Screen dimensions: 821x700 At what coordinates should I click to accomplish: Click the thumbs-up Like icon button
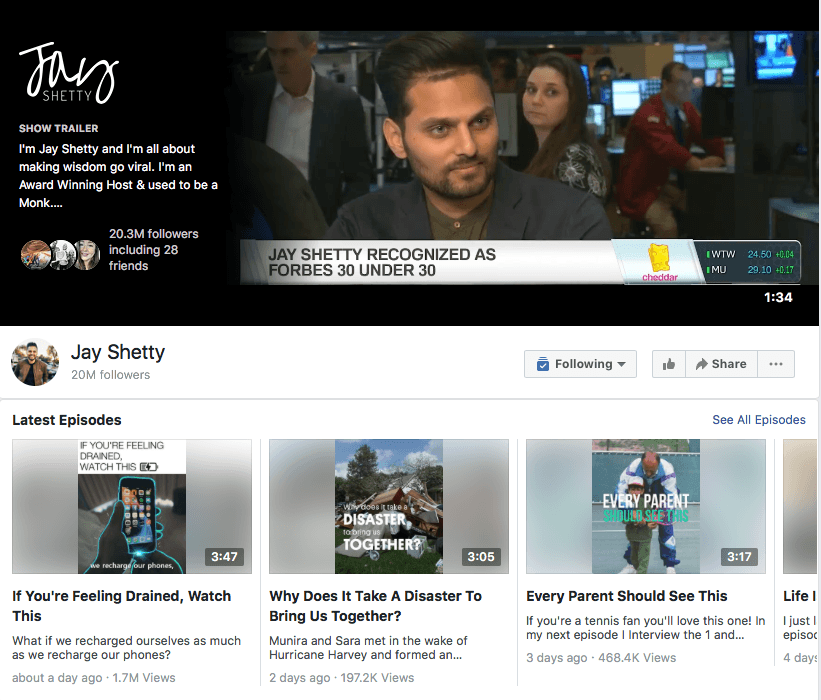coord(669,364)
